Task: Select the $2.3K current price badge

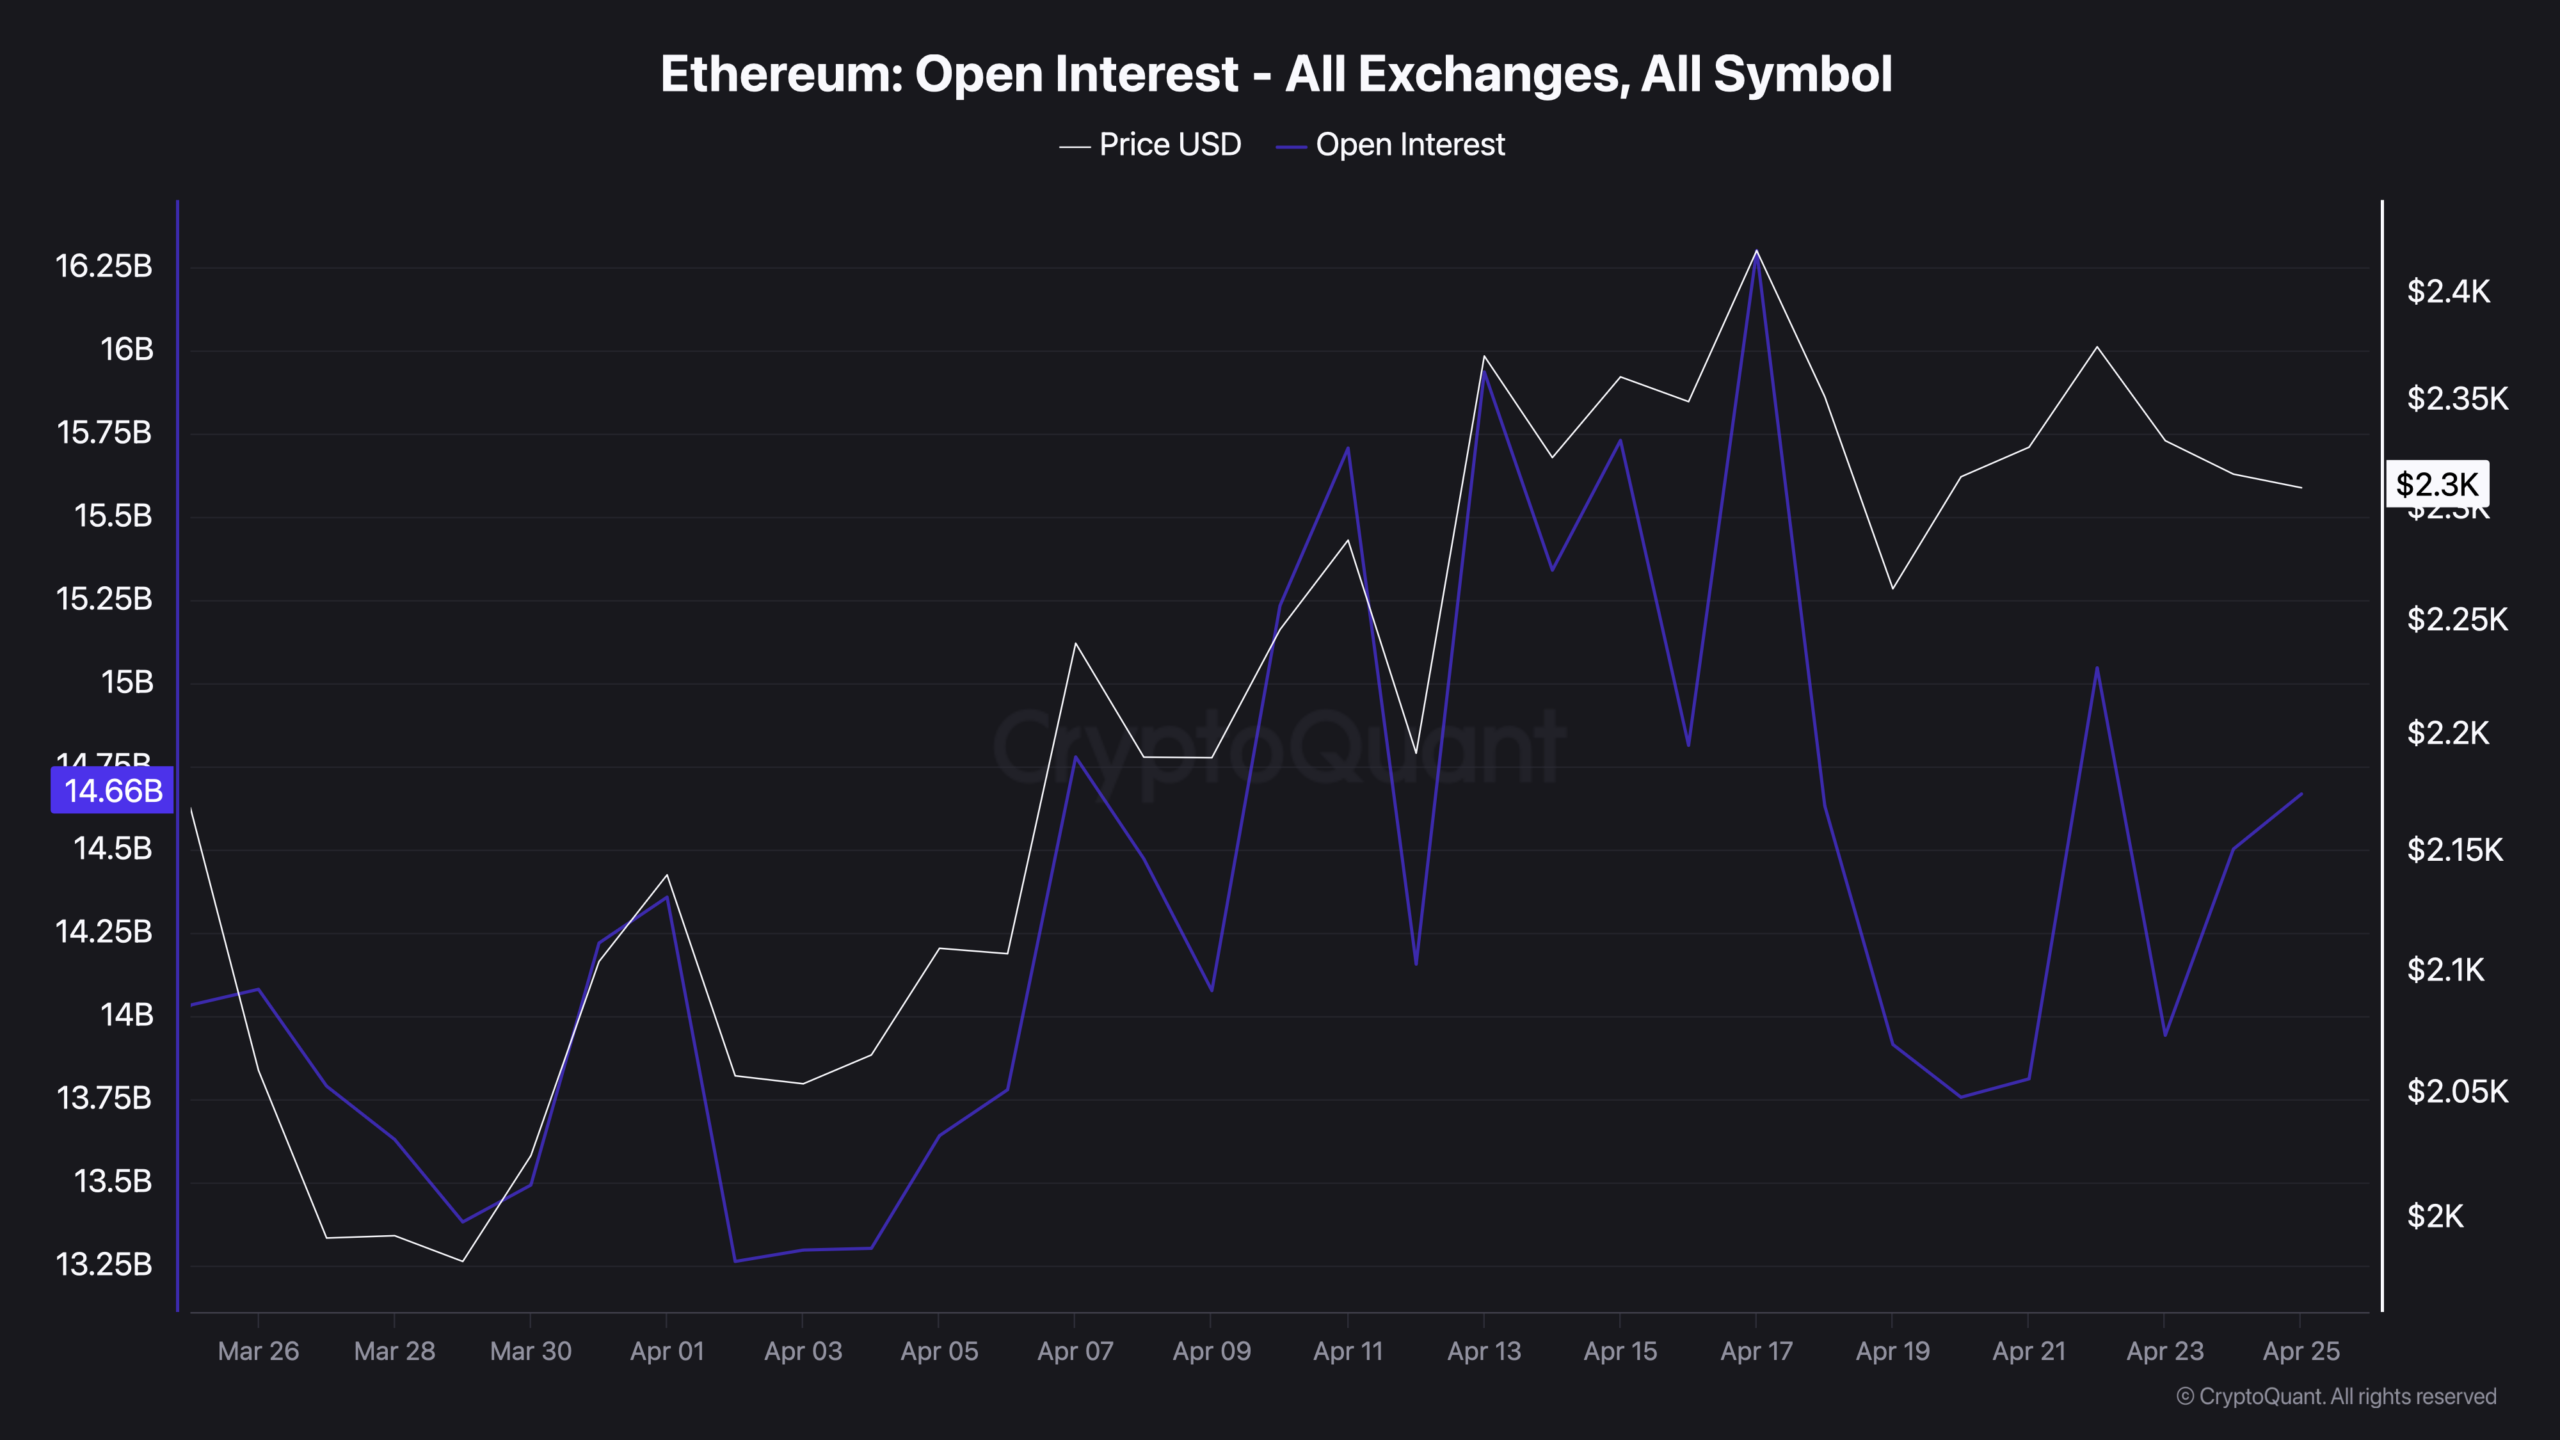Action: pos(2437,485)
